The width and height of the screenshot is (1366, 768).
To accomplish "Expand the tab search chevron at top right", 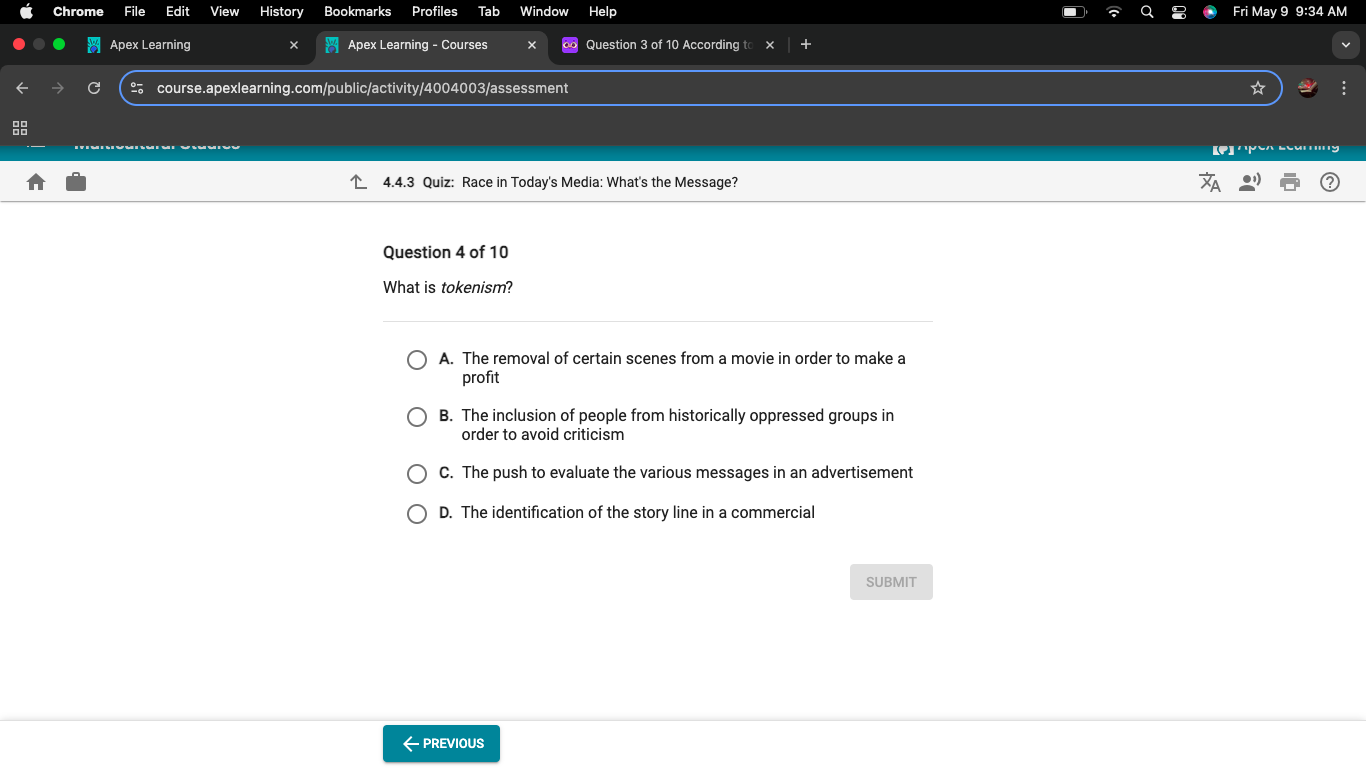I will point(1344,45).
